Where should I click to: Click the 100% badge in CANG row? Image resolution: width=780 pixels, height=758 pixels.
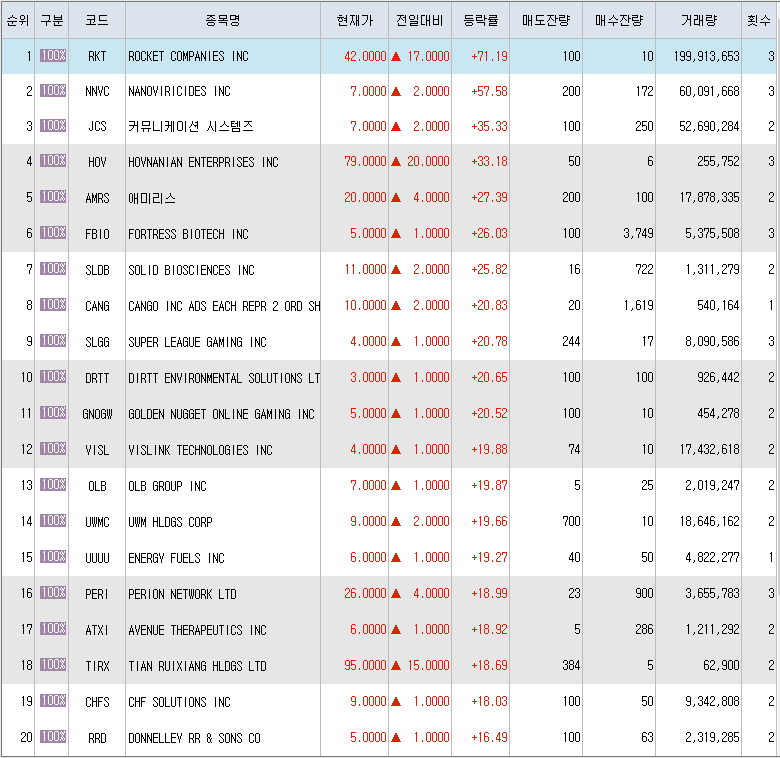tap(53, 304)
